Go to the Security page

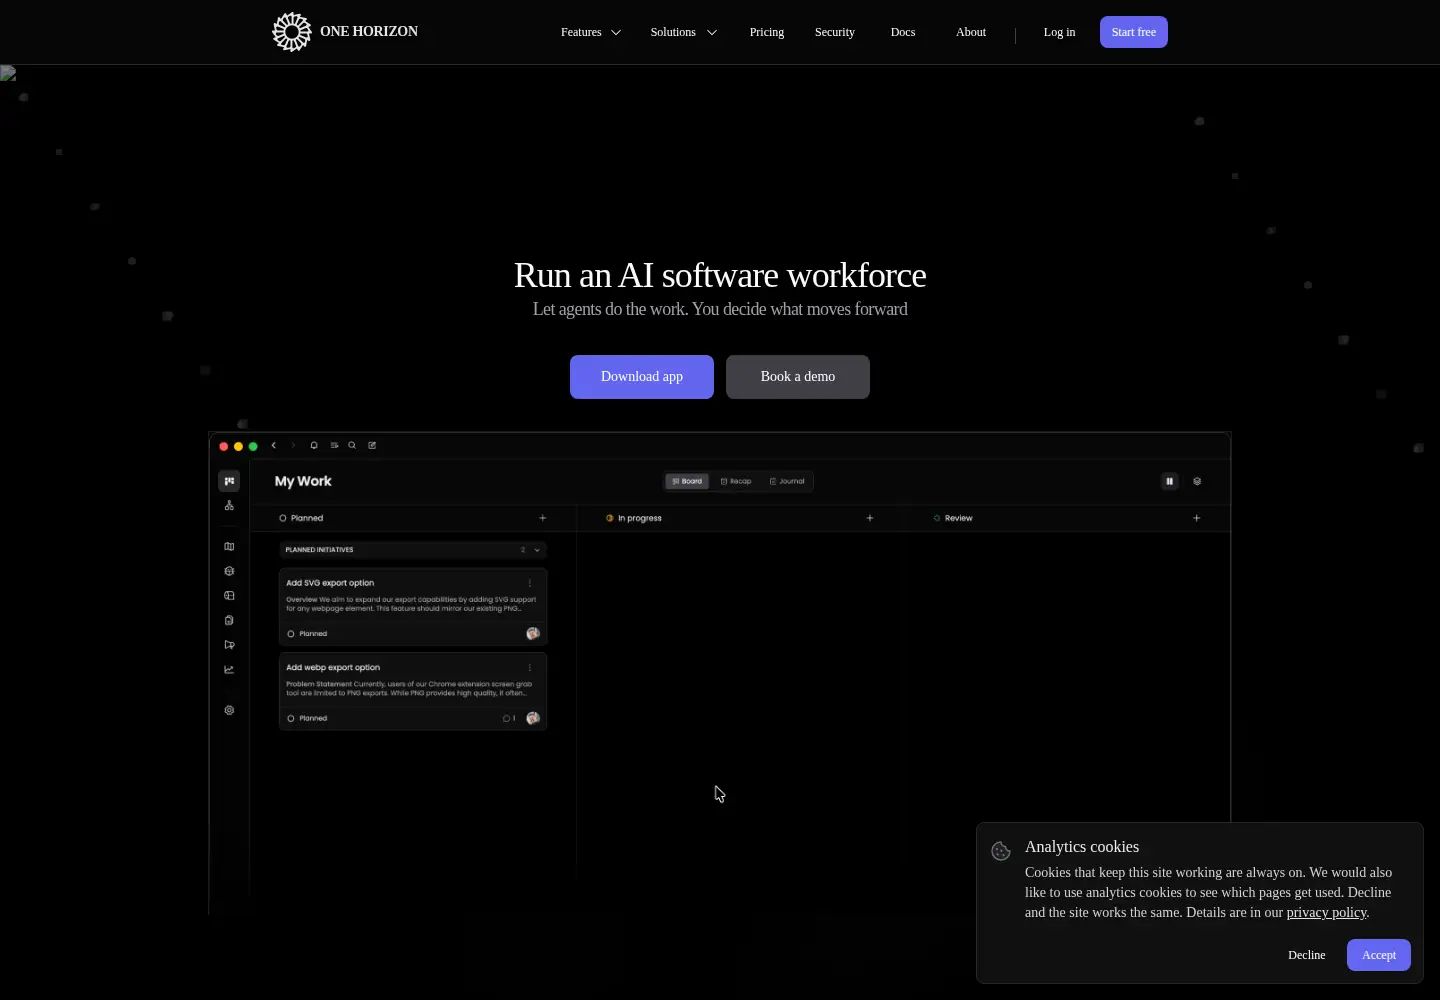click(835, 32)
